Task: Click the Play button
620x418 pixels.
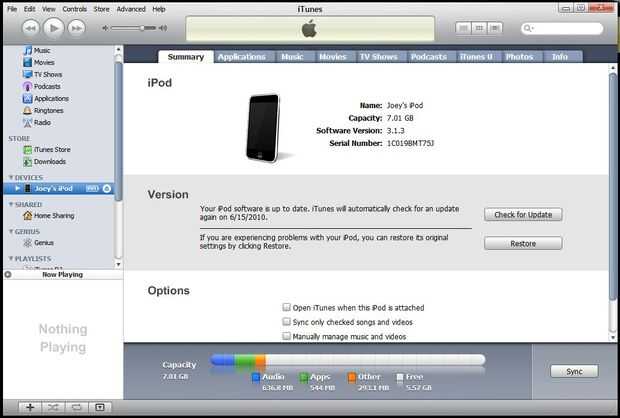Action: (53, 28)
